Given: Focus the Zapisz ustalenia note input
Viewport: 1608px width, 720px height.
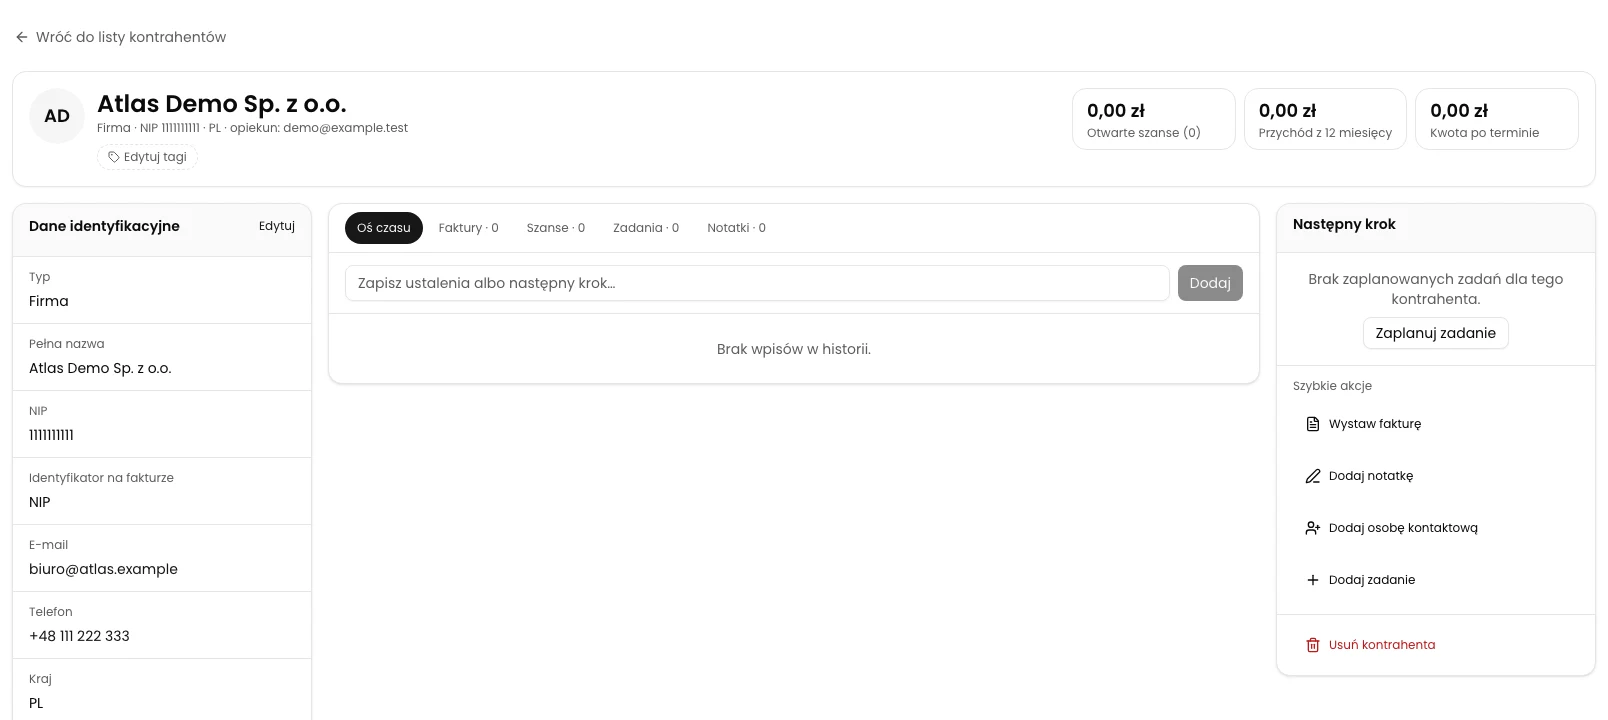Looking at the screenshot, I should (757, 283).
